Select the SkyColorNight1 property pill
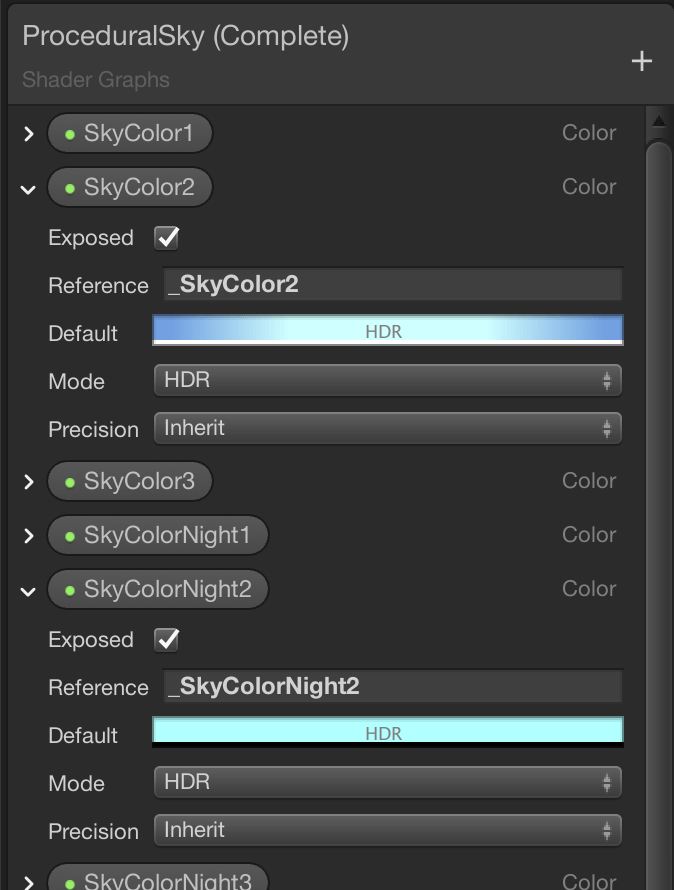 pyautogui.click(x=158, y=536)
